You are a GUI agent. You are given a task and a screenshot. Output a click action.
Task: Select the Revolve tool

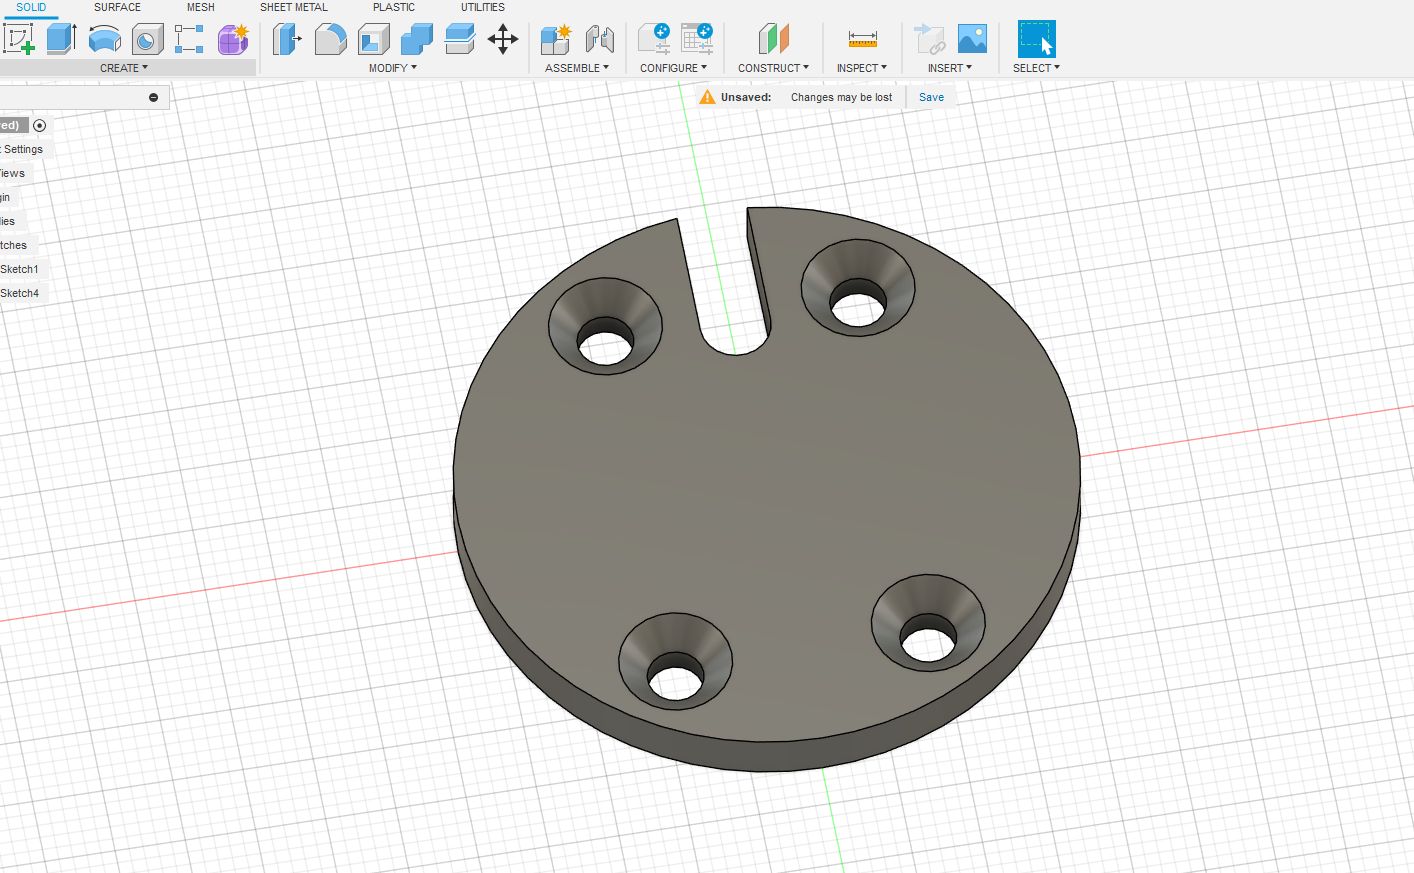[105, 39]
